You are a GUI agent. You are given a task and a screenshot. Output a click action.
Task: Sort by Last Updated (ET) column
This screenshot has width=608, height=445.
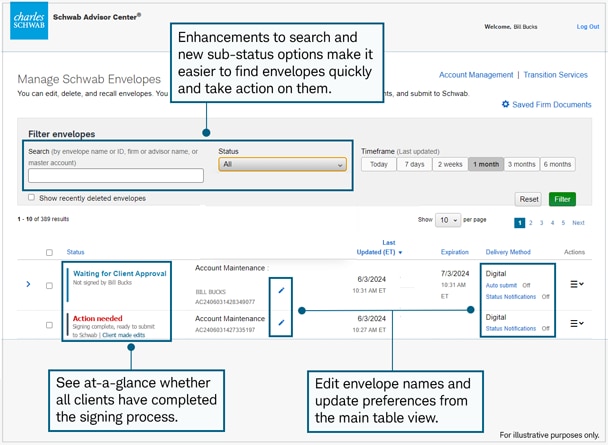380,247
